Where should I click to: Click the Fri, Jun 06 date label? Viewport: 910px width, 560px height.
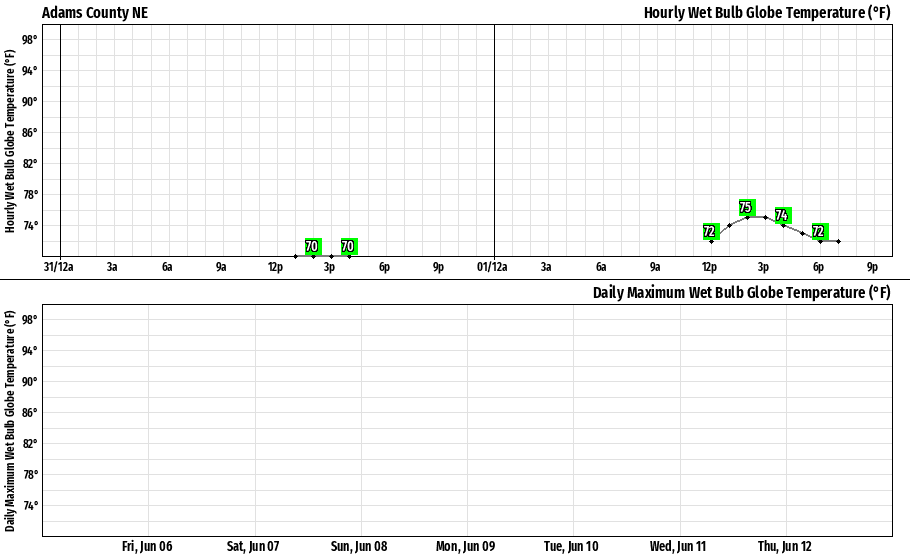(x=147, y=546)
